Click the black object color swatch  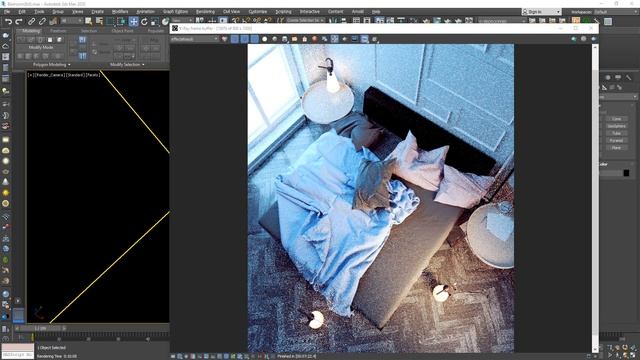[x=626, y=173]
